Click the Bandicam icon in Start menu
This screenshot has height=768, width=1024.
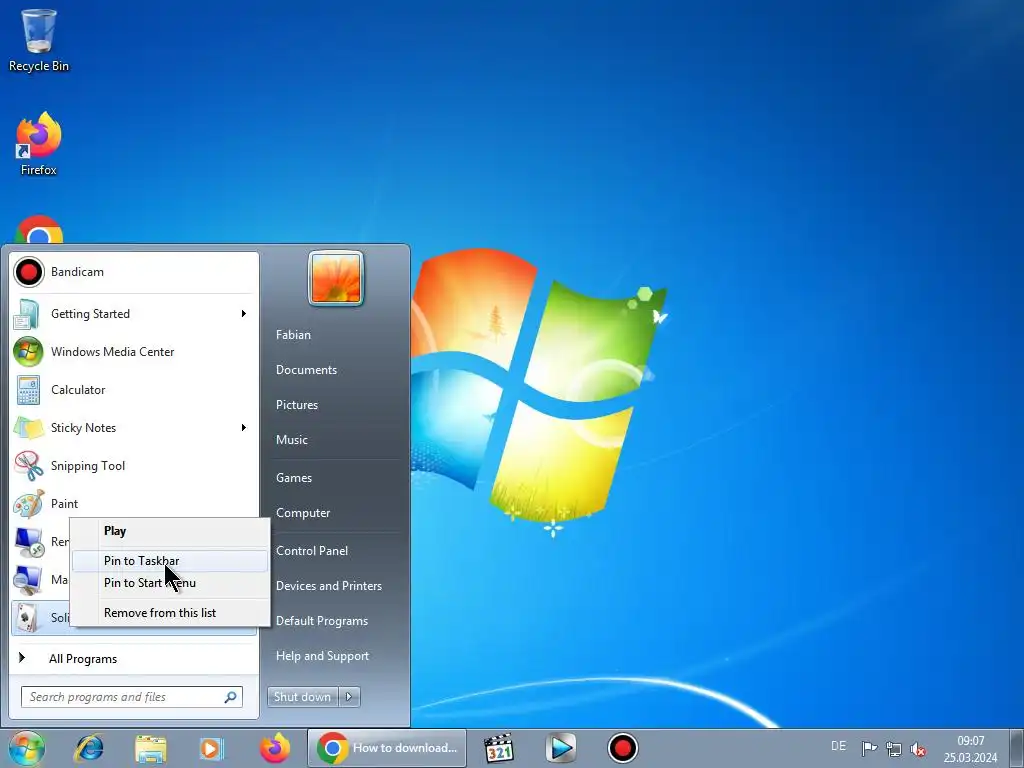point(29,272)
